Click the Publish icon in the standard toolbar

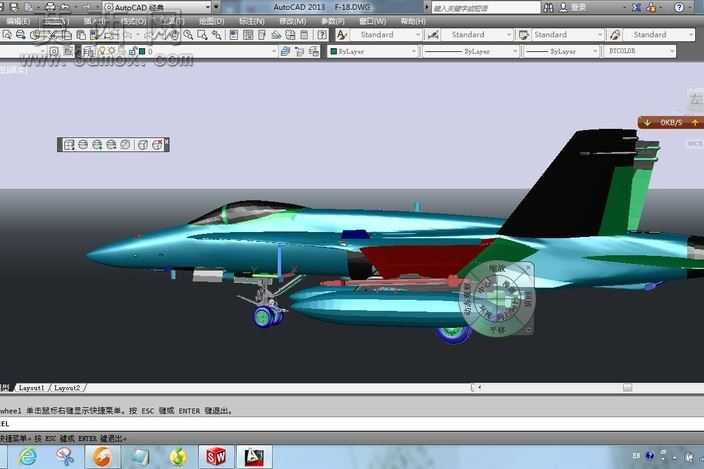tap(21, 35)
